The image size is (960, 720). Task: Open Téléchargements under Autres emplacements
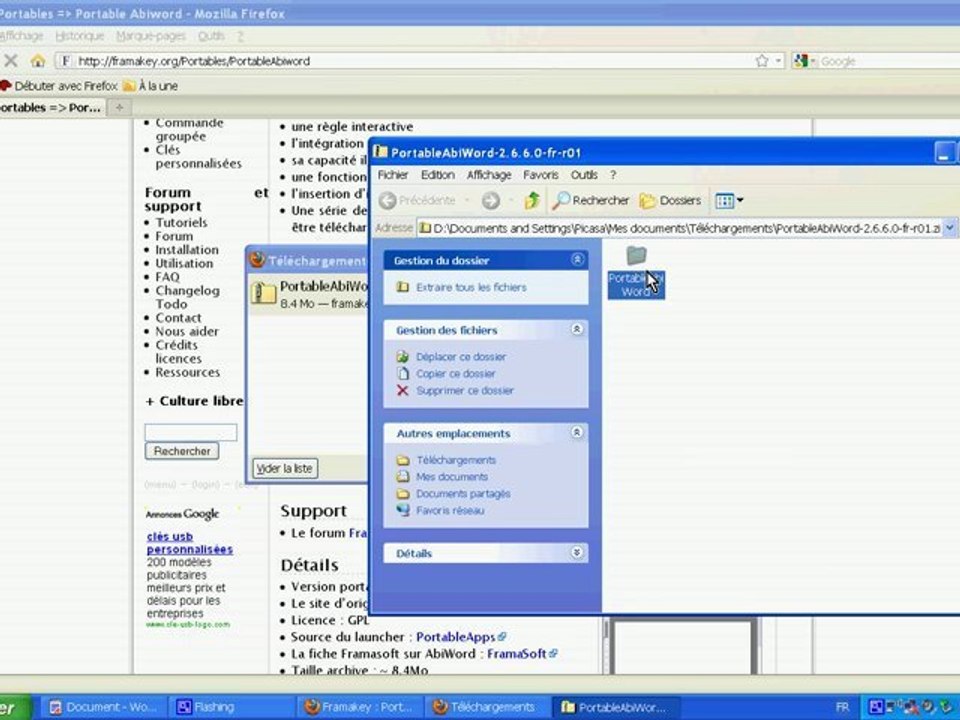456,460
